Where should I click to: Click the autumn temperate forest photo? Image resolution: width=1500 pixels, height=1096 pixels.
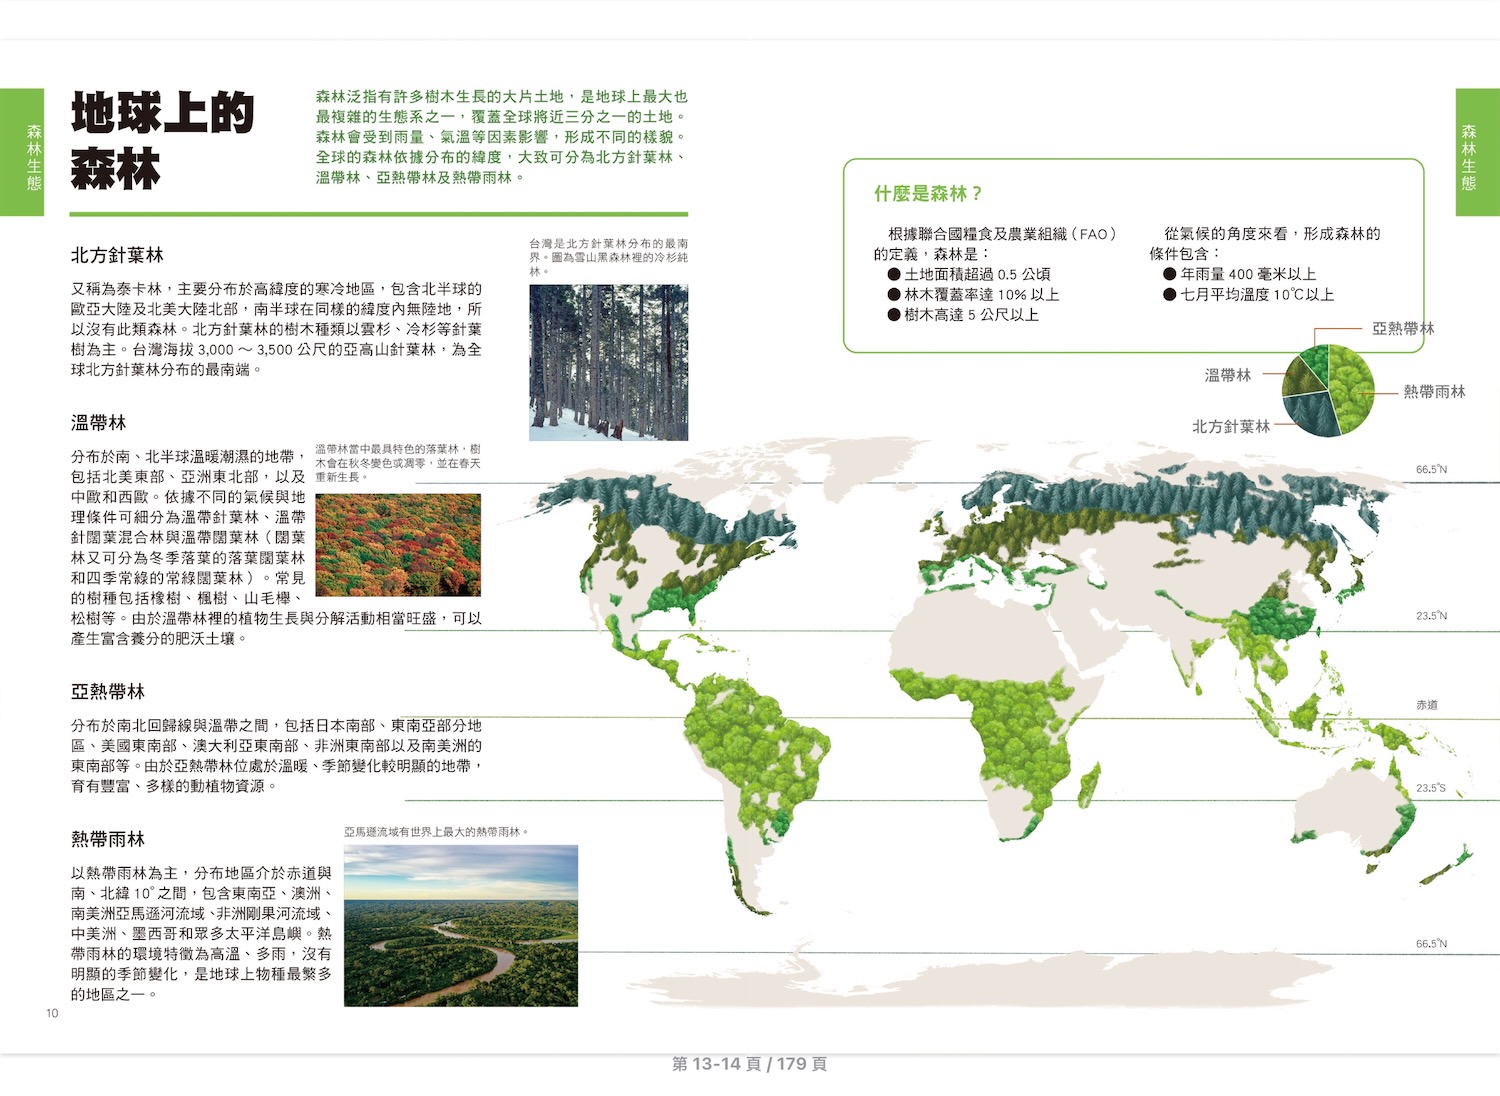pos(398,545)
